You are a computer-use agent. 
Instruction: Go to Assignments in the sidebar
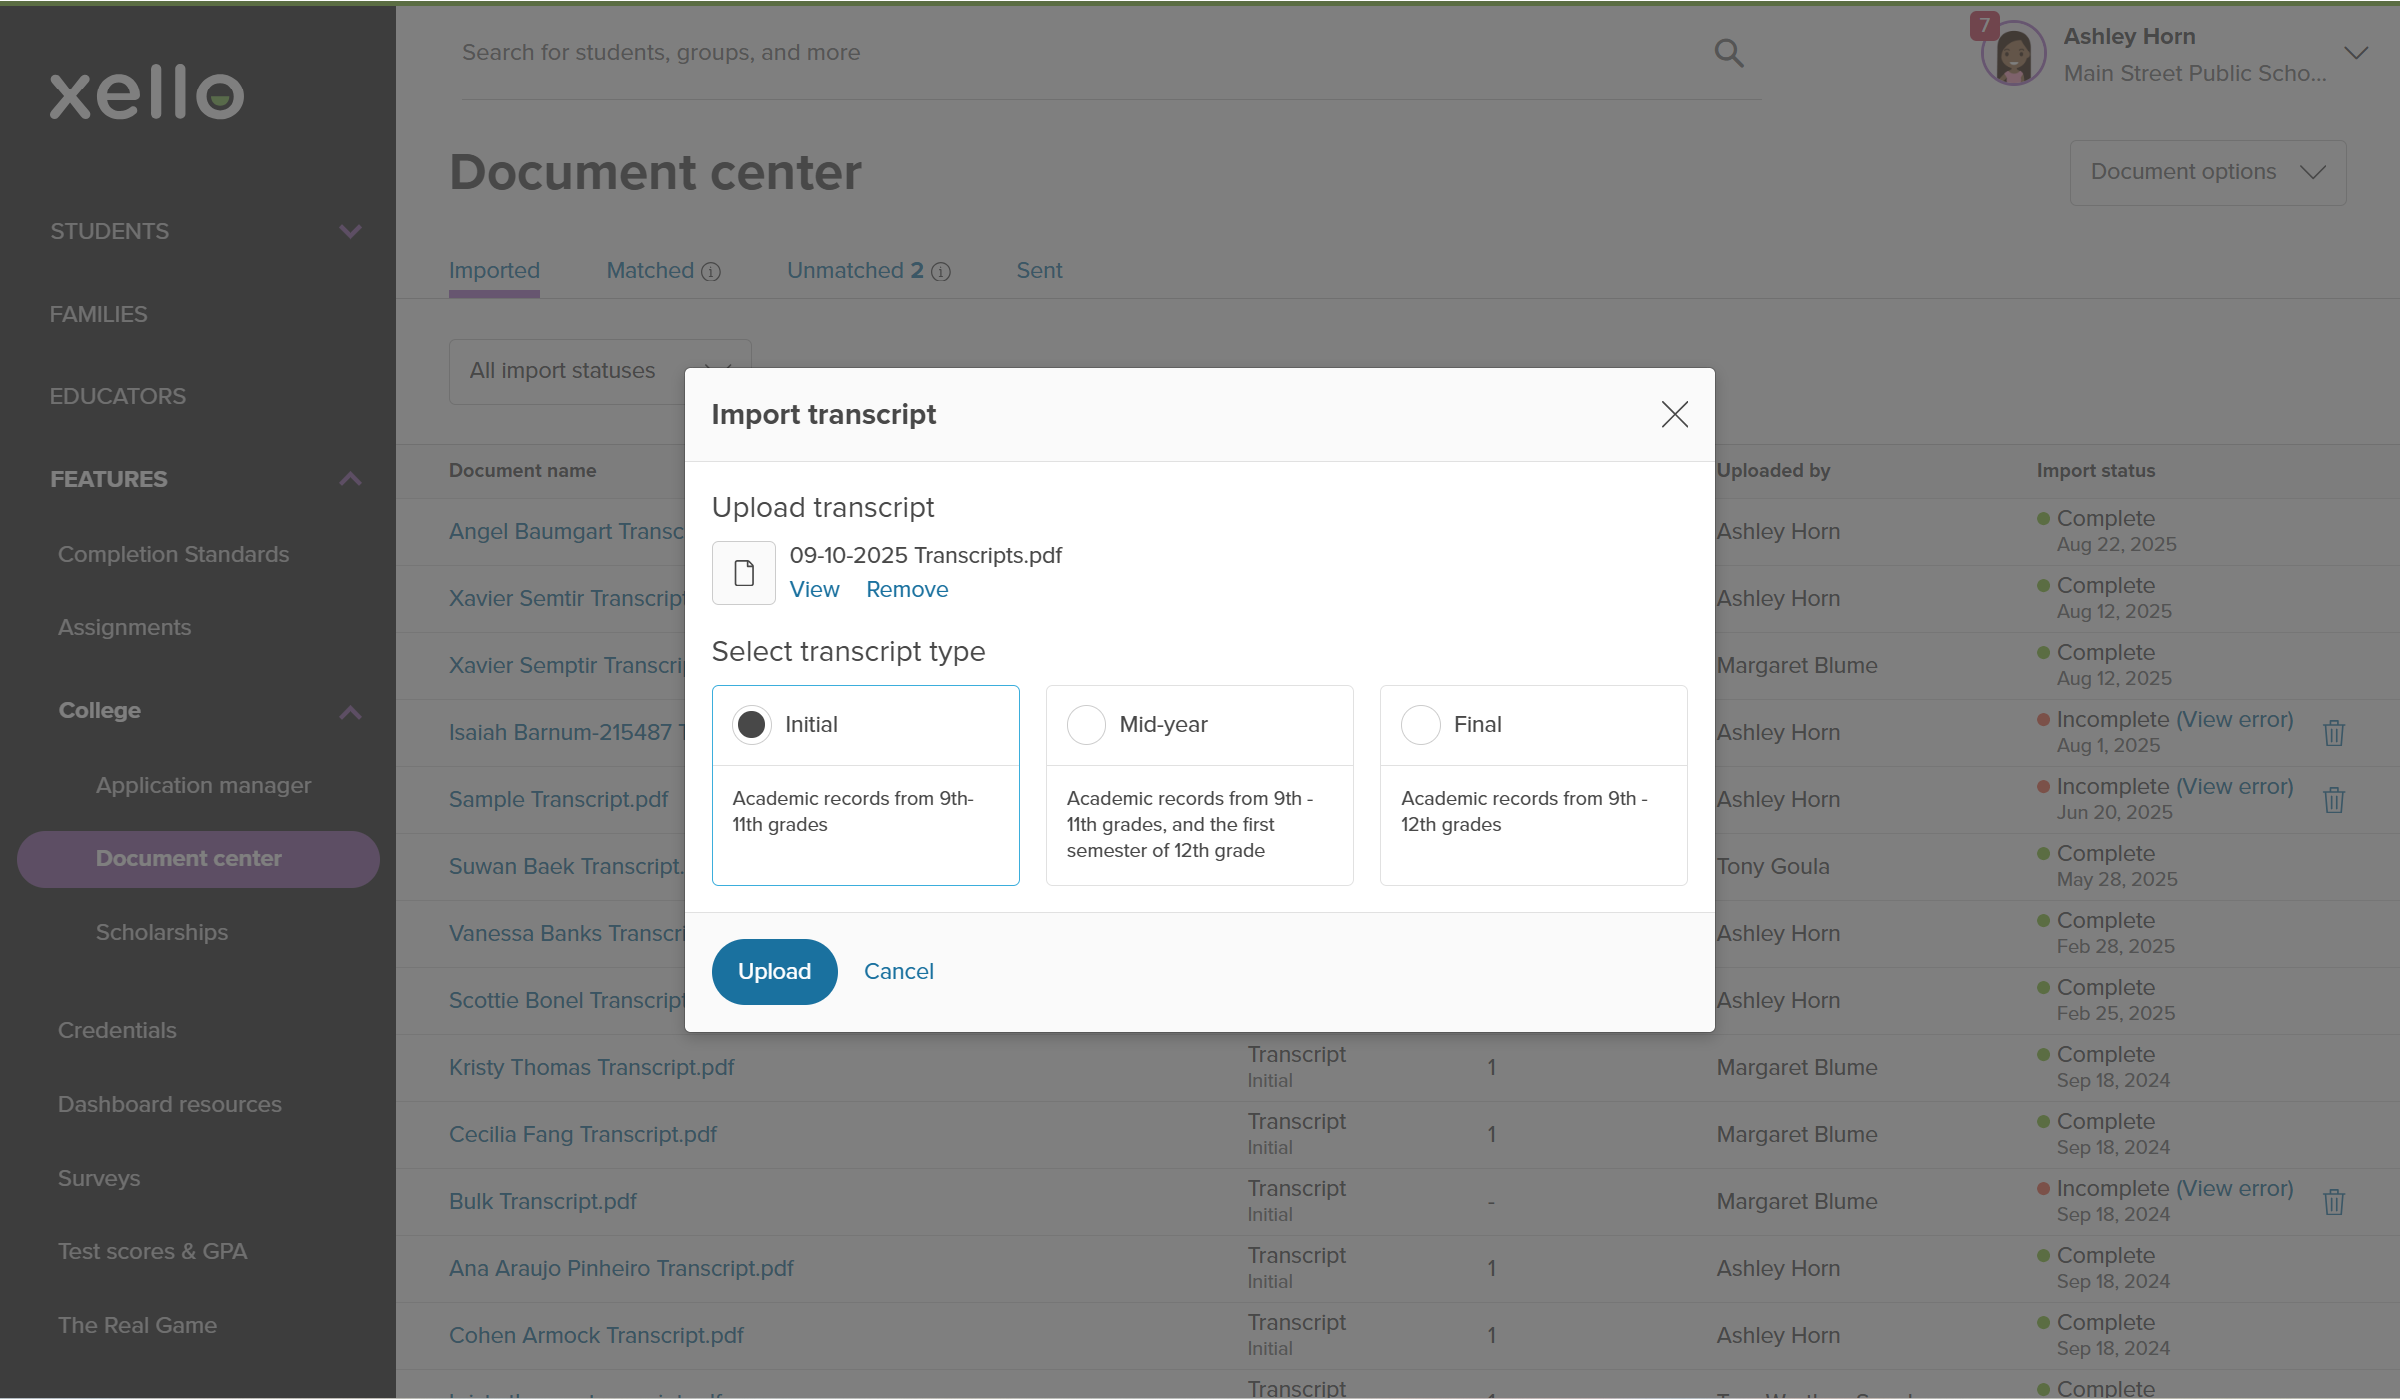pos(124,627)
